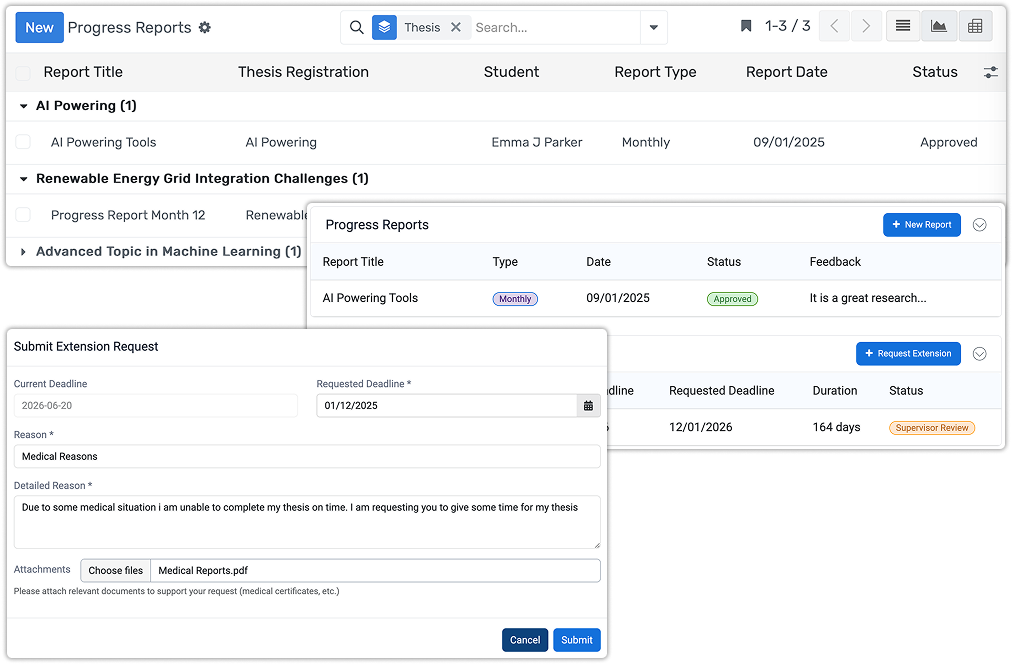Open list view in Progress Reports
Image resolution: width=1012 pixels, height=664 pixels.
coord(903,26)
